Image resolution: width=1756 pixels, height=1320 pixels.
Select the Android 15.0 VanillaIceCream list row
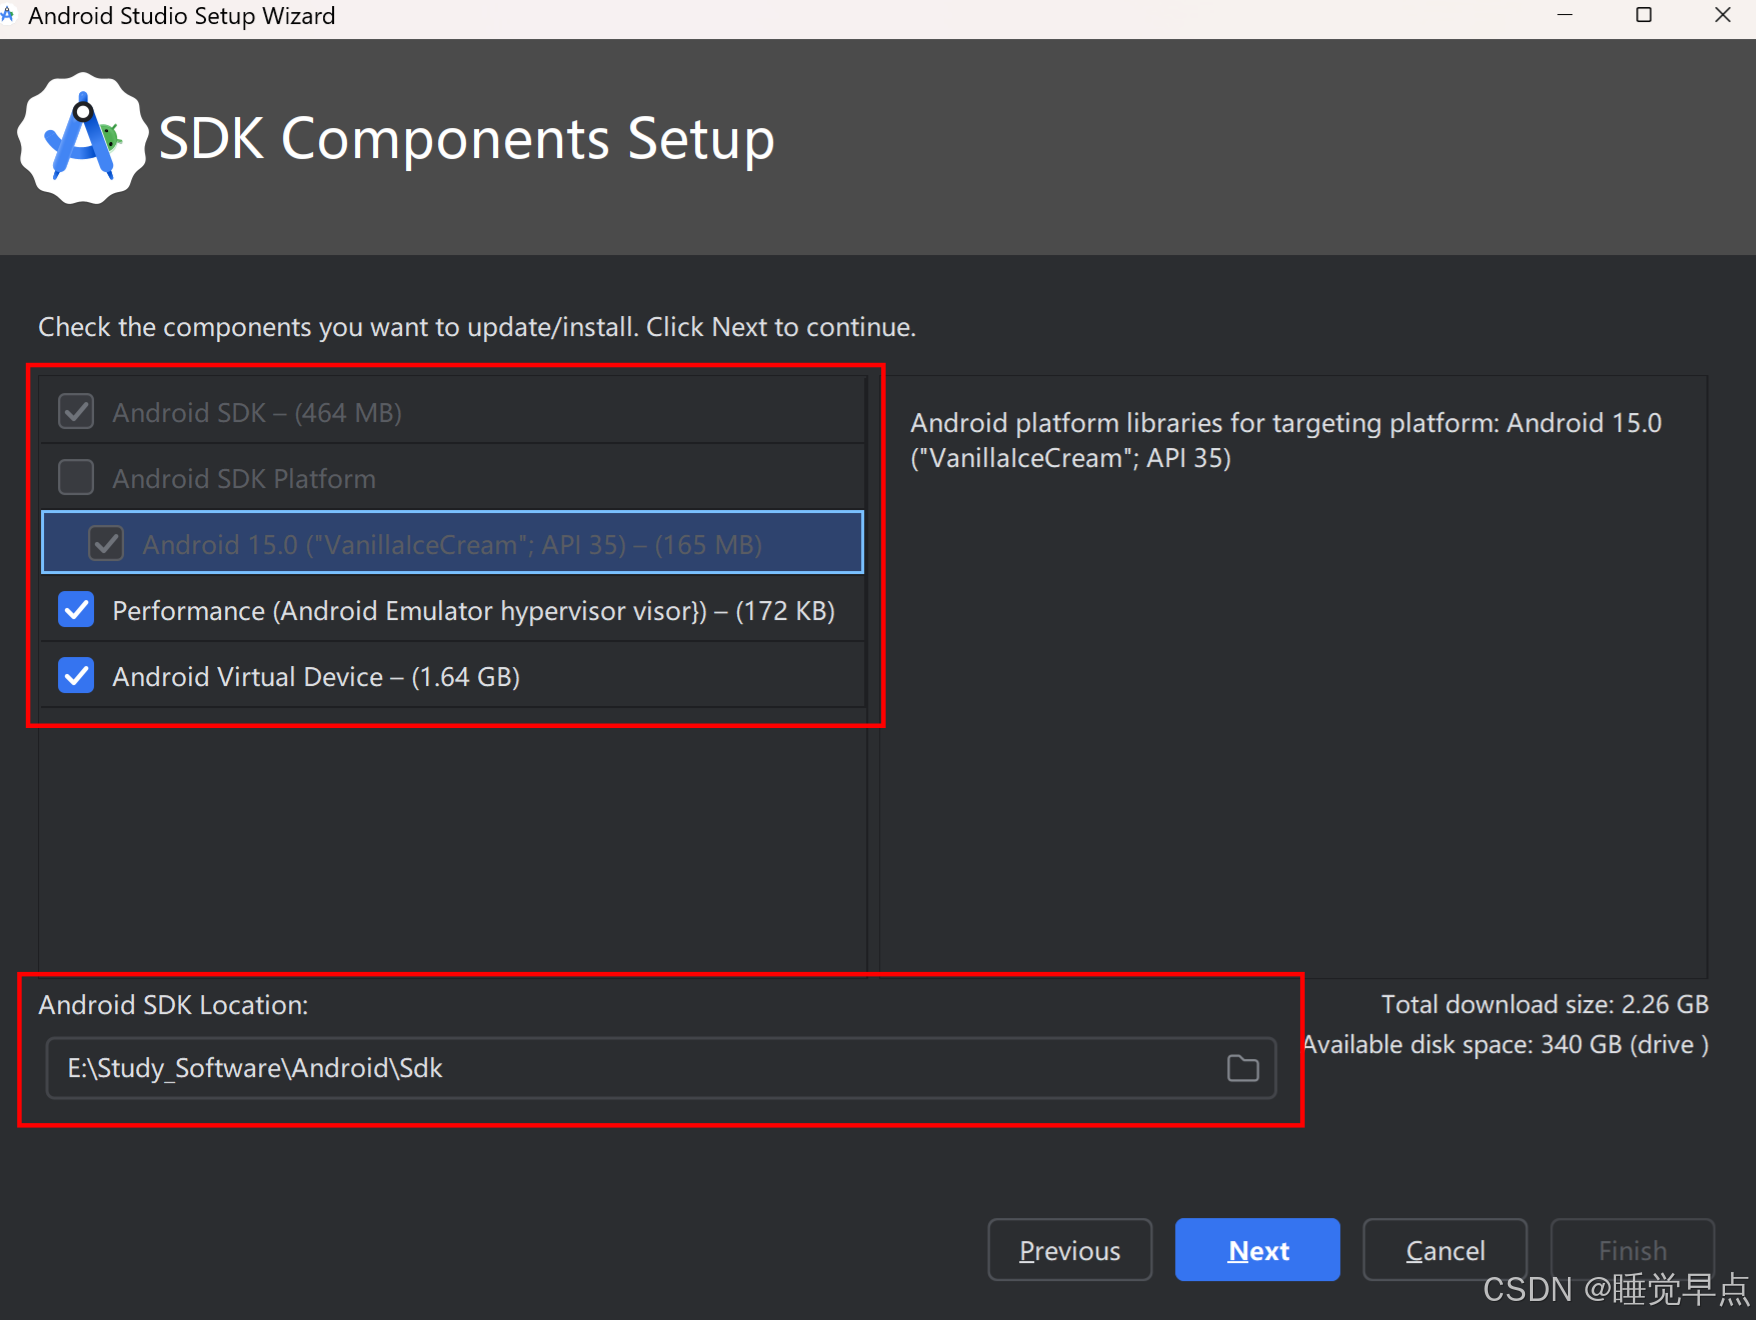tap(450, 543)
